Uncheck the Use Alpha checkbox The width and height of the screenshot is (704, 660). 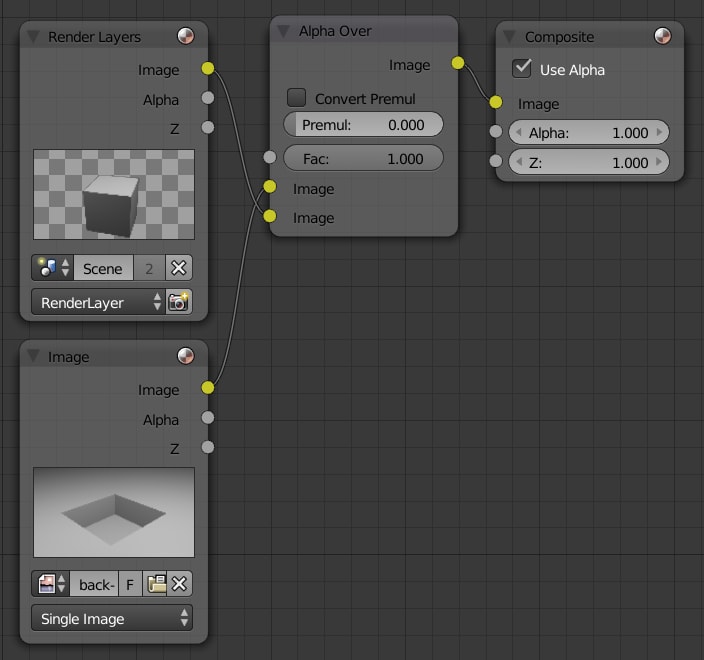click(x=522, y=69)
